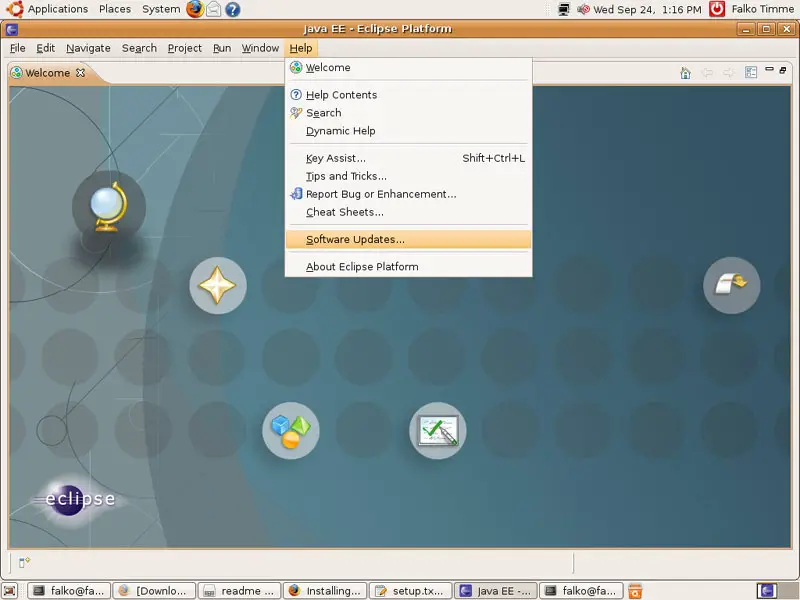
Task: Click the workspace switcher in the bottom panel
Action: click(777, 591)
